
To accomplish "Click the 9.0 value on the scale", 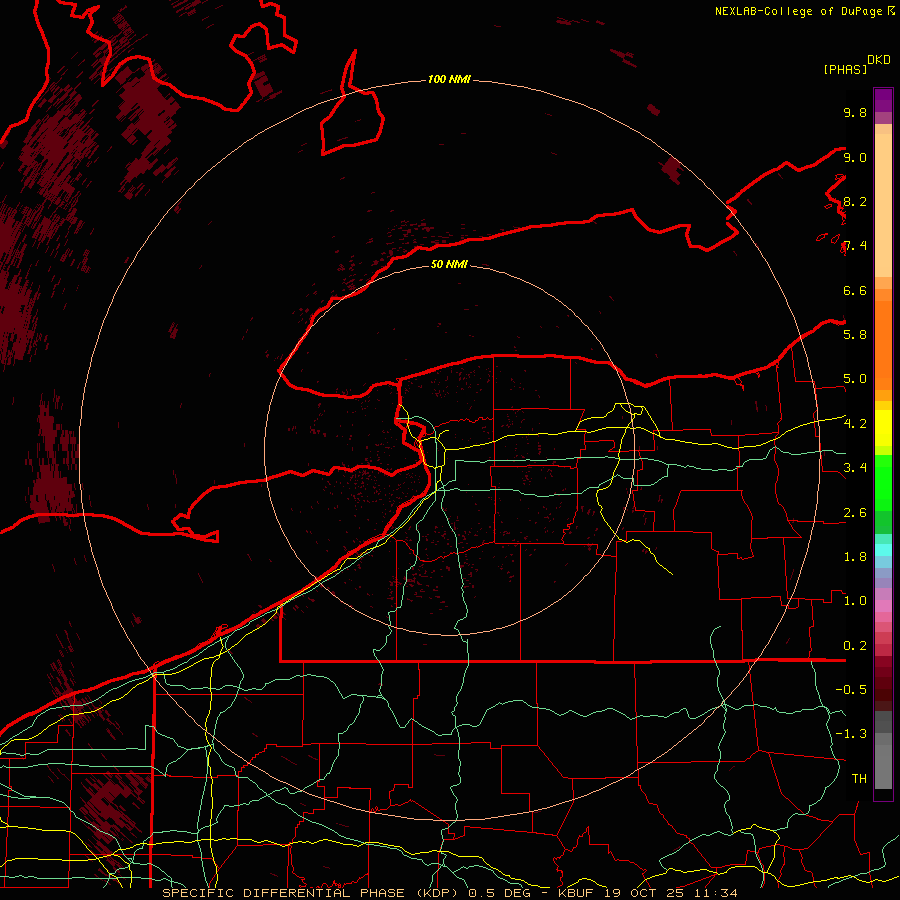I will [855, 157].
